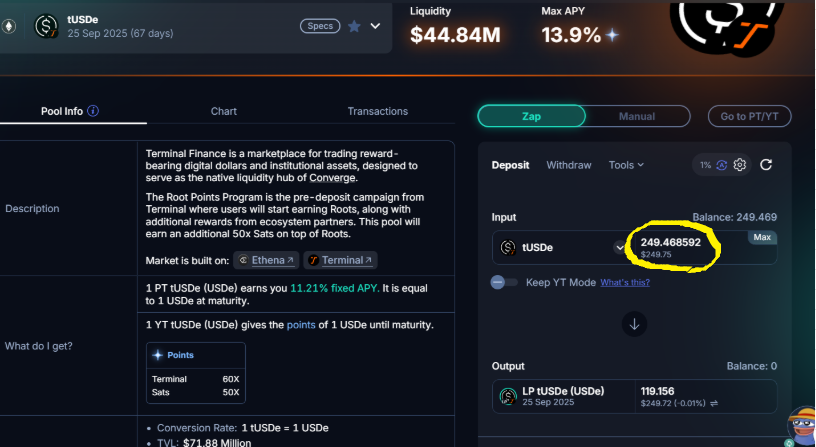This screenshot has height=447, width=816.
Task: Click the Max APY value 13.9%
Action: pyautogui.click(x=571, y=35)
